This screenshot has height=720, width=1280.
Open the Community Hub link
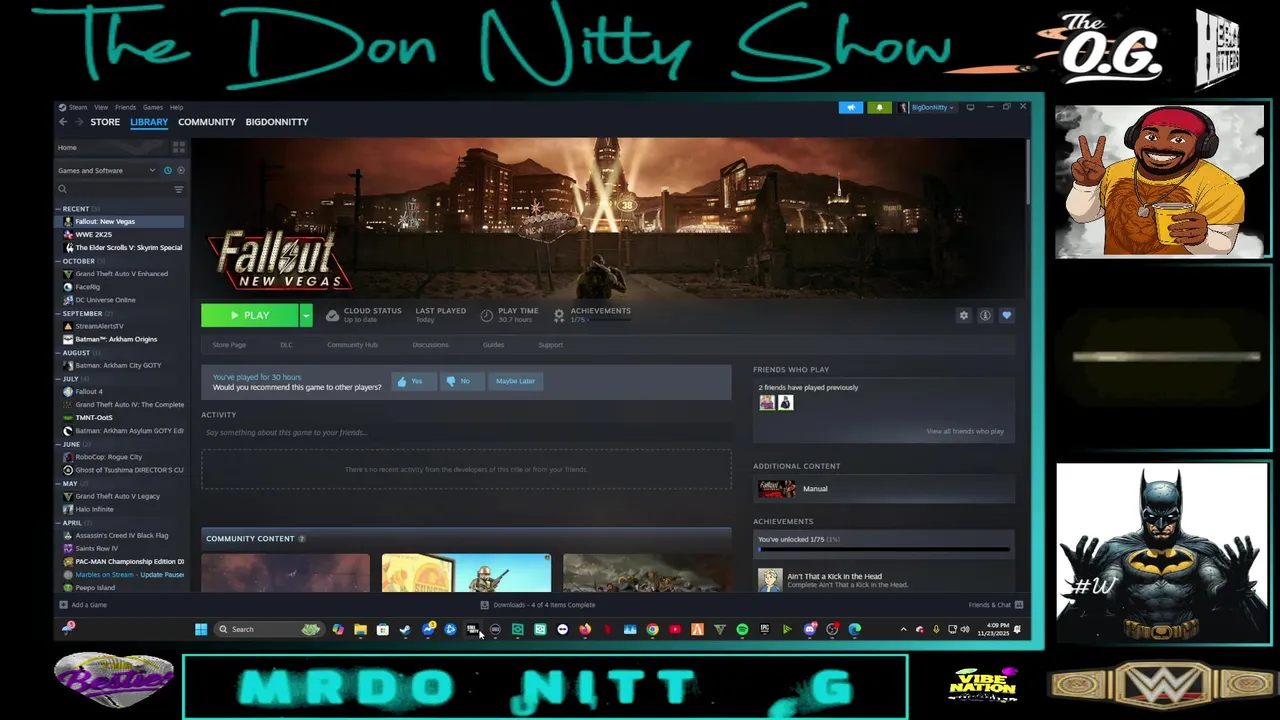[352, 345]
